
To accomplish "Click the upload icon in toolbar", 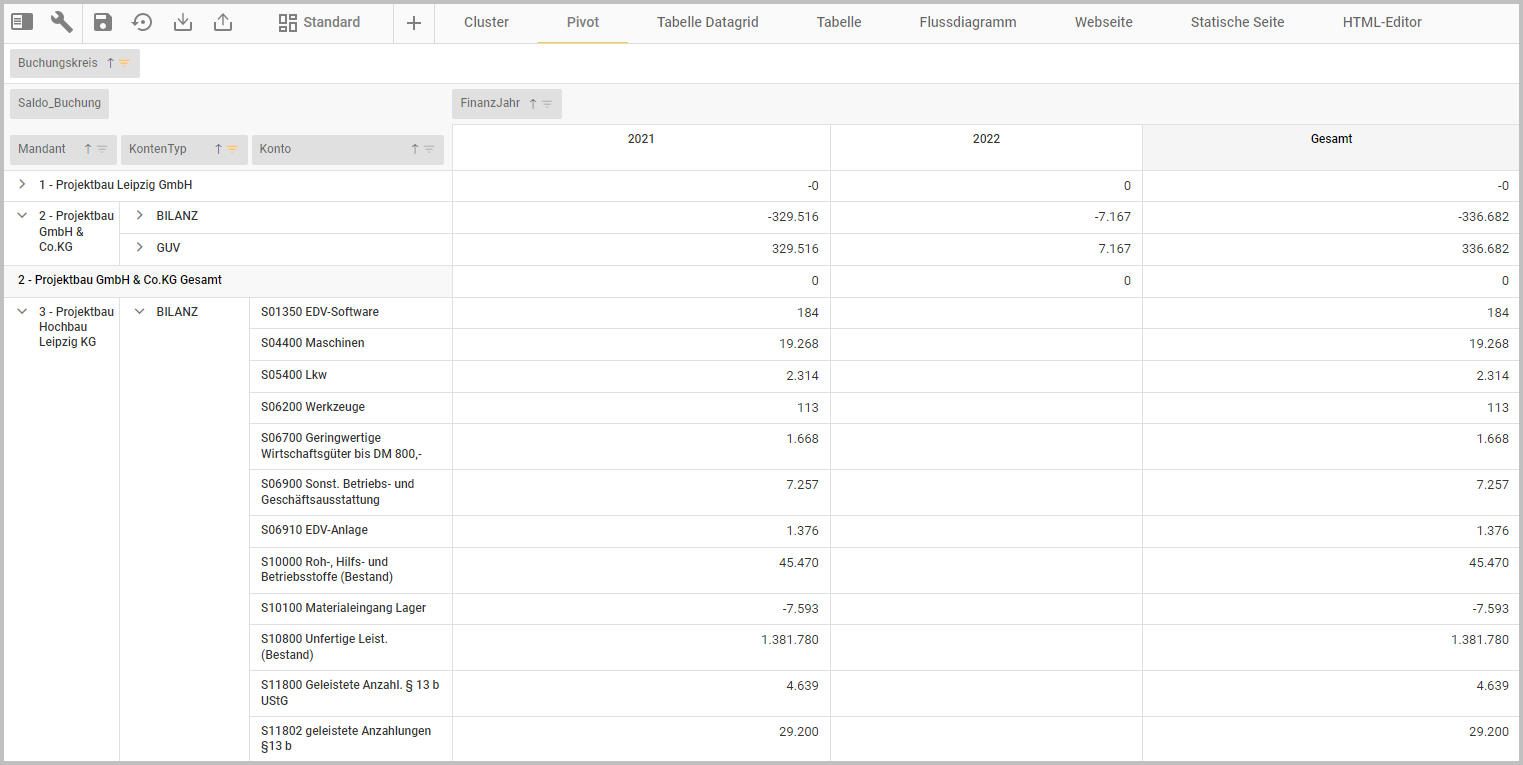I will [x=223, y=22].
